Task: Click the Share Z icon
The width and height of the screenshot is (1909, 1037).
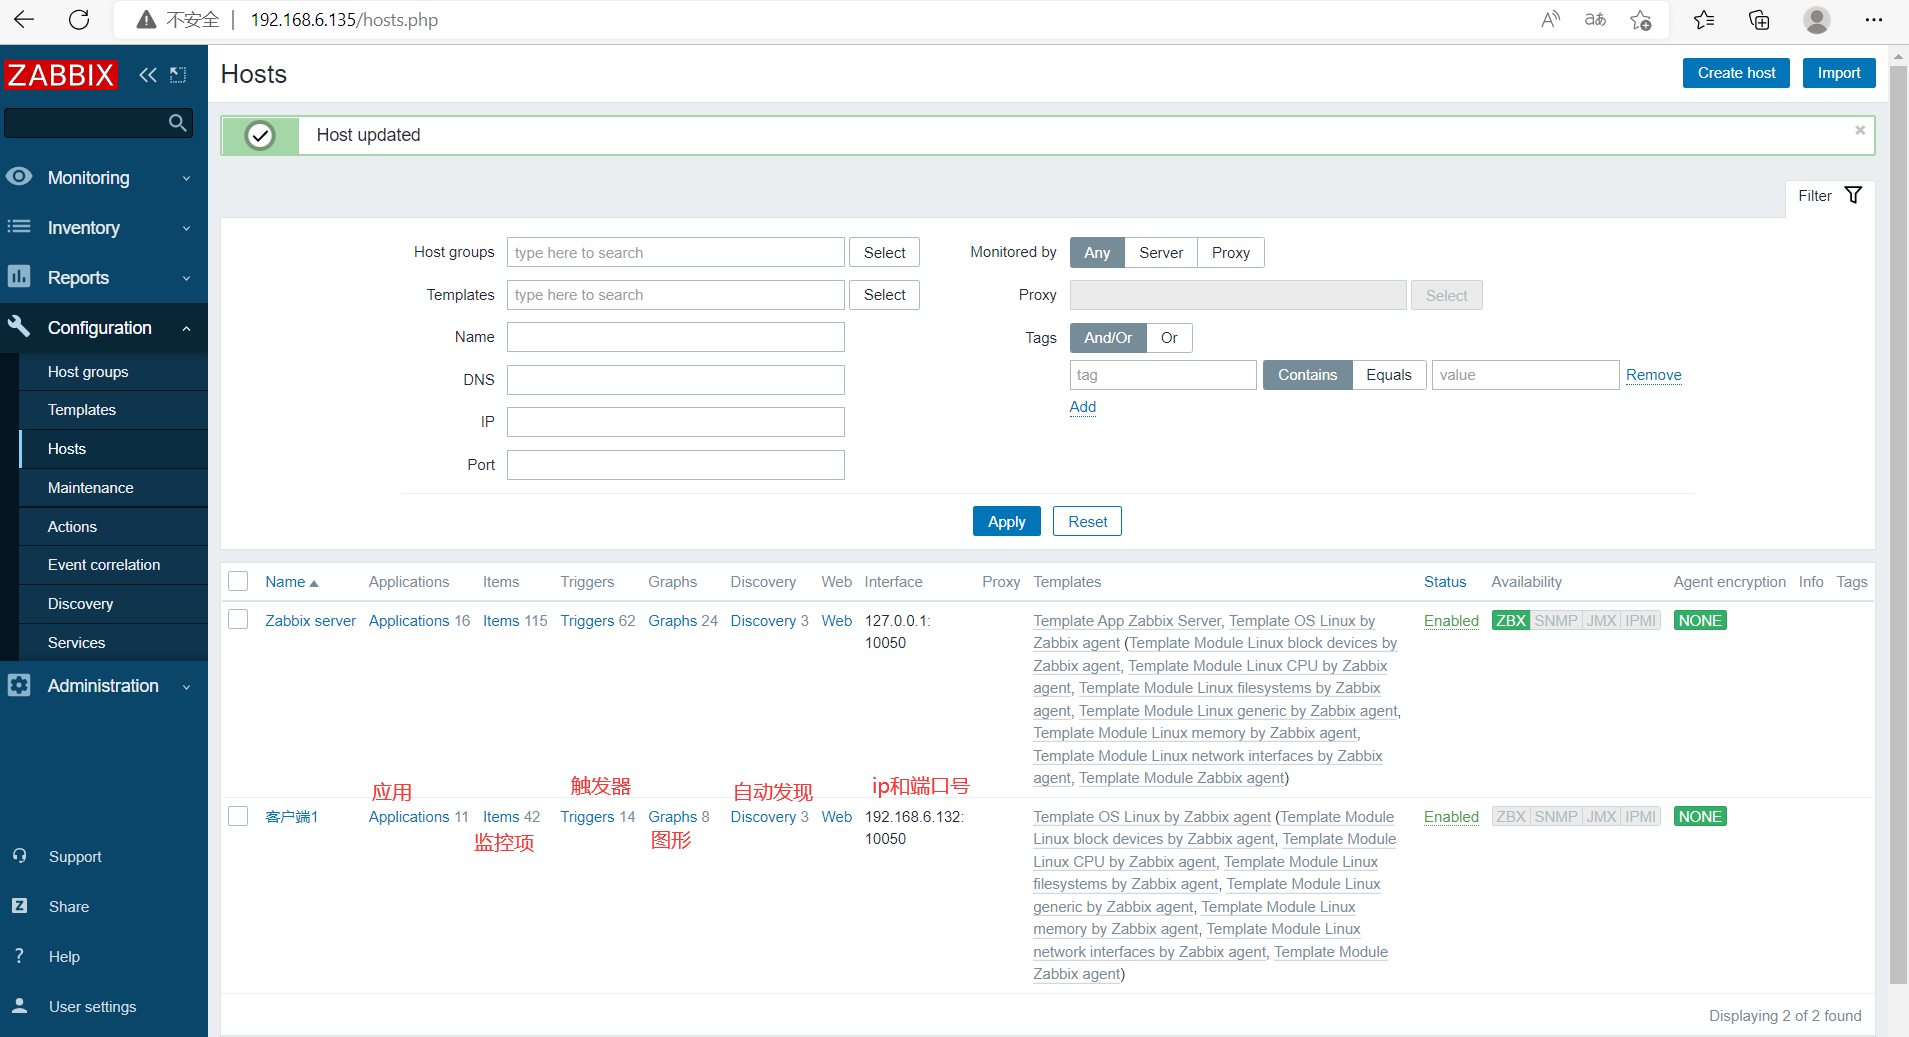Action: [x=20, y=906]
